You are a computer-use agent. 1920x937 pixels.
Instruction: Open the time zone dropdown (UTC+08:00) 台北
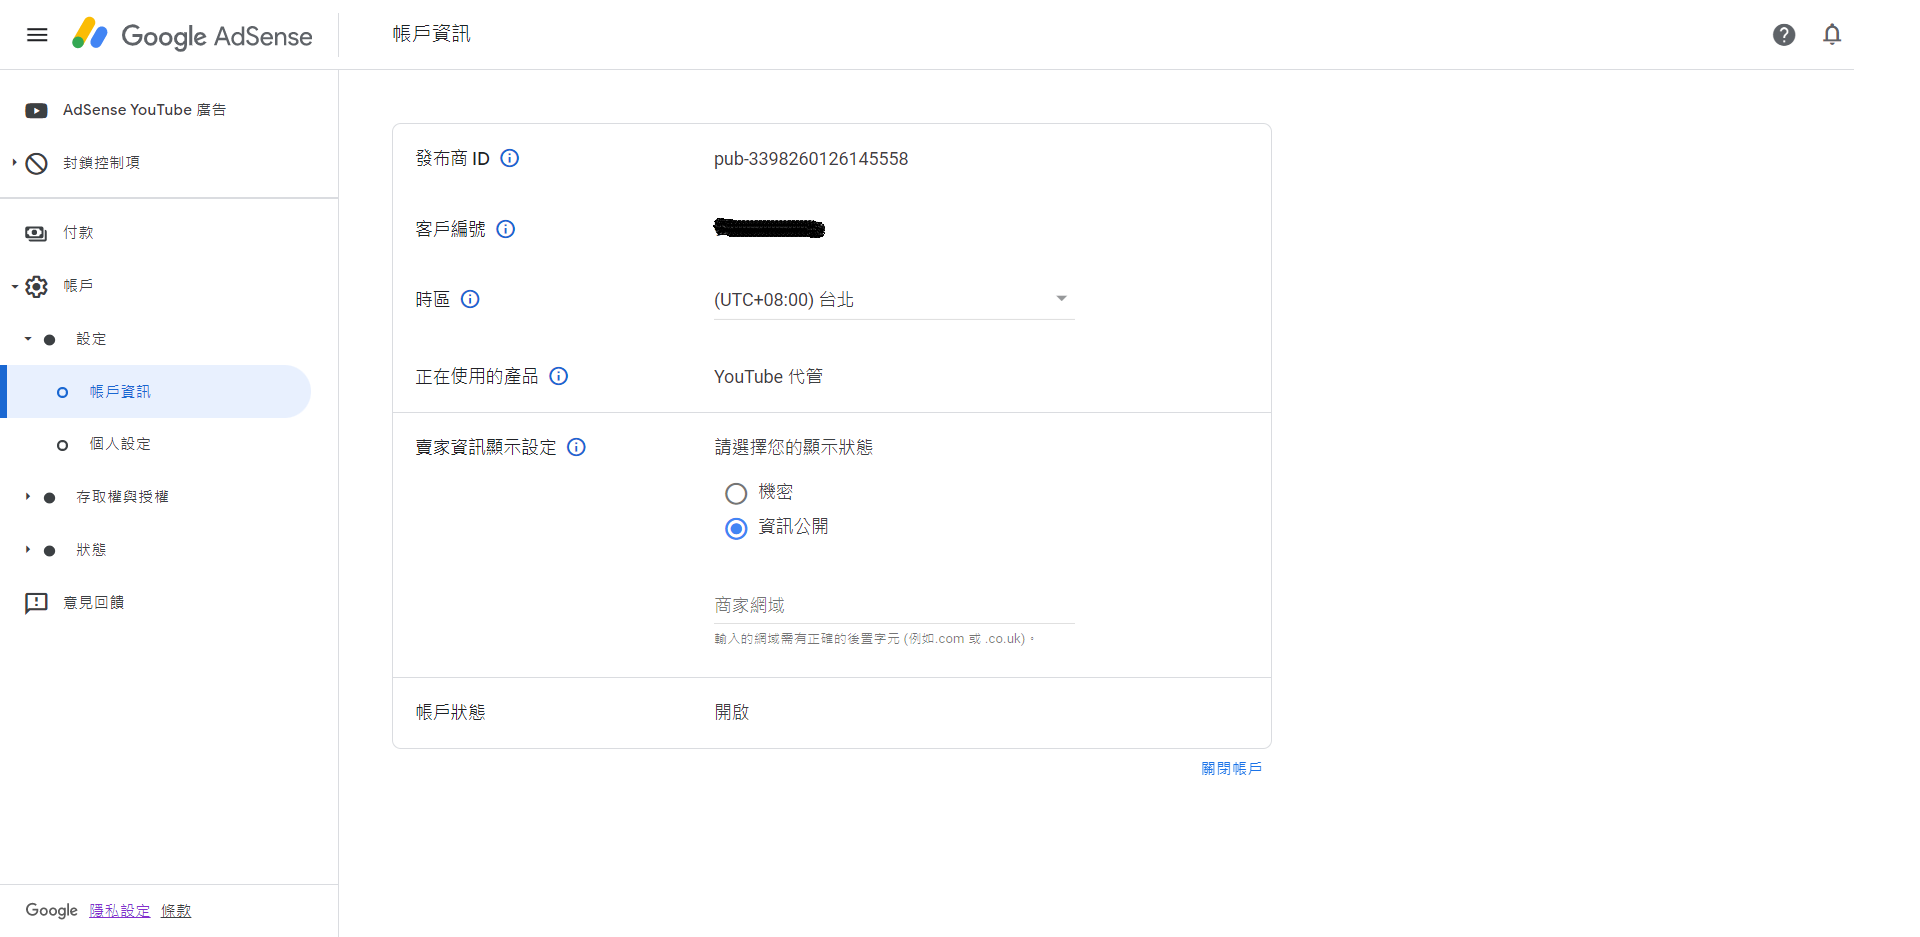click(x=894, y=300)
